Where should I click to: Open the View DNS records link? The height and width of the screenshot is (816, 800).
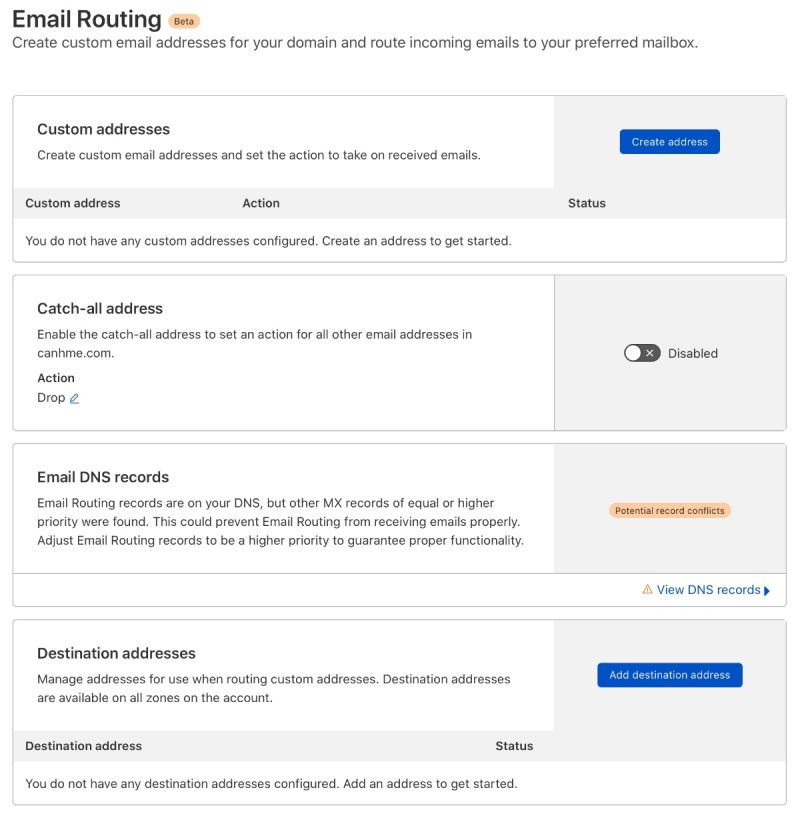708,590
